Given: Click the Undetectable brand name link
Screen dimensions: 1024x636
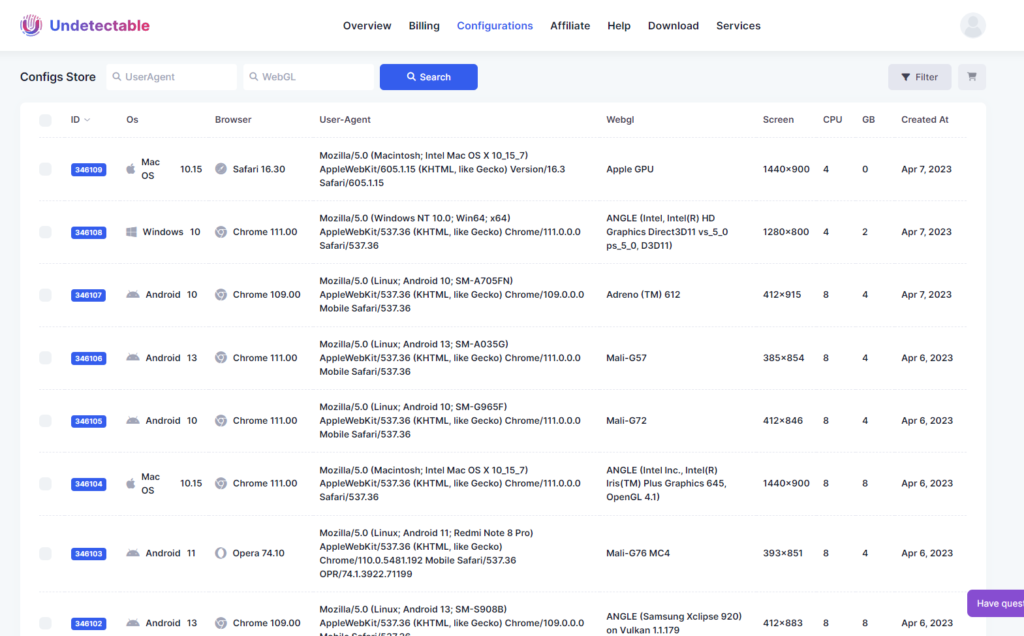Looking at the screenshot, I should pyautogui.click(x=99, y=25).
